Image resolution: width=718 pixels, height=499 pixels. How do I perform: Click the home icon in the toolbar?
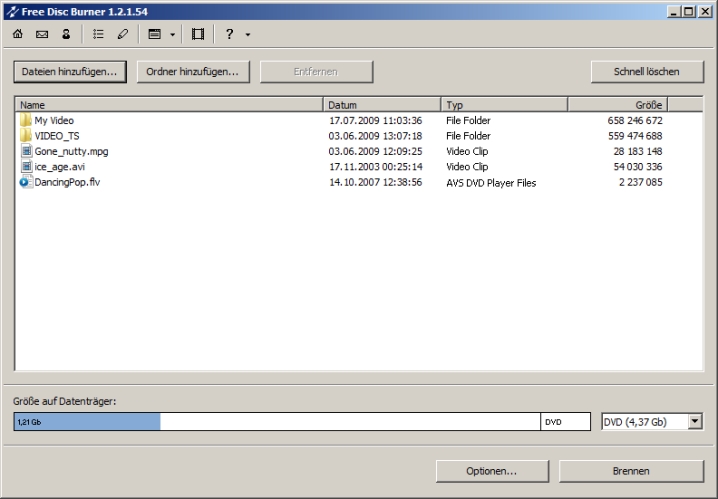coord(18,34)
